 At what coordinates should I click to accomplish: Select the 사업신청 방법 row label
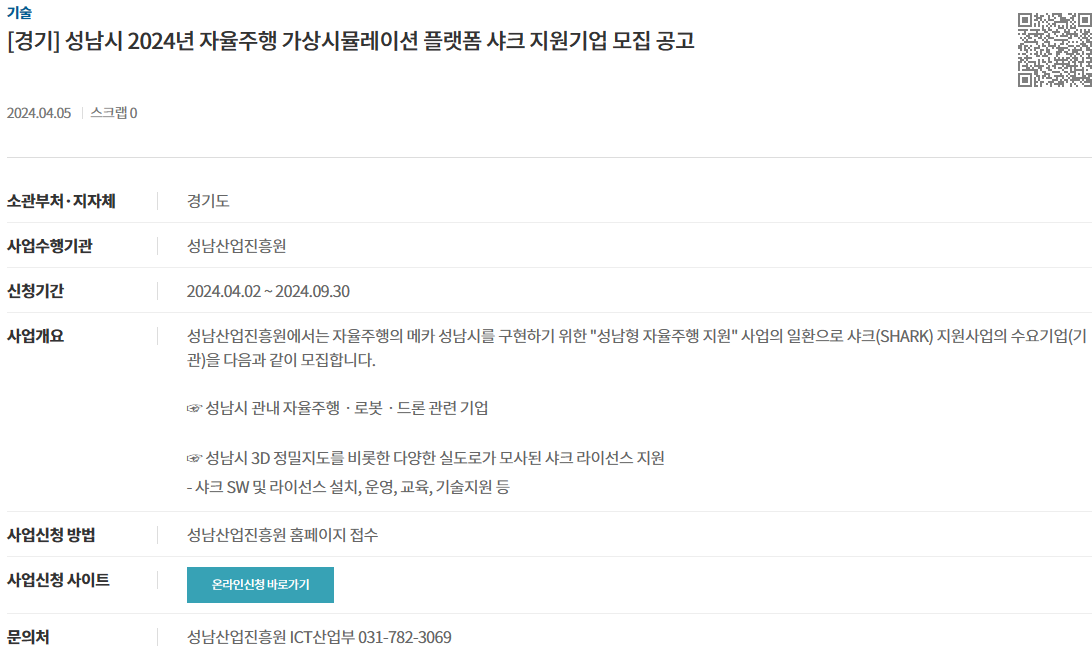point(51,535)
